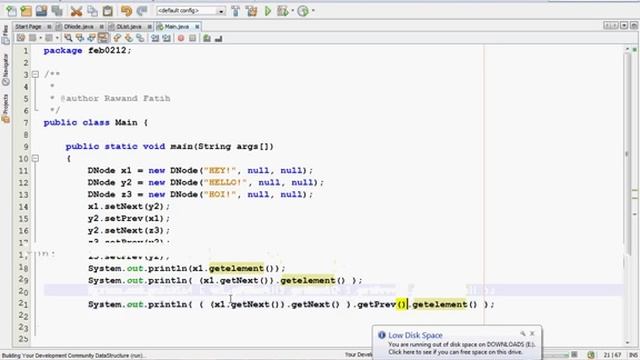Click the New Project toolbar icon

coord(26,11)
